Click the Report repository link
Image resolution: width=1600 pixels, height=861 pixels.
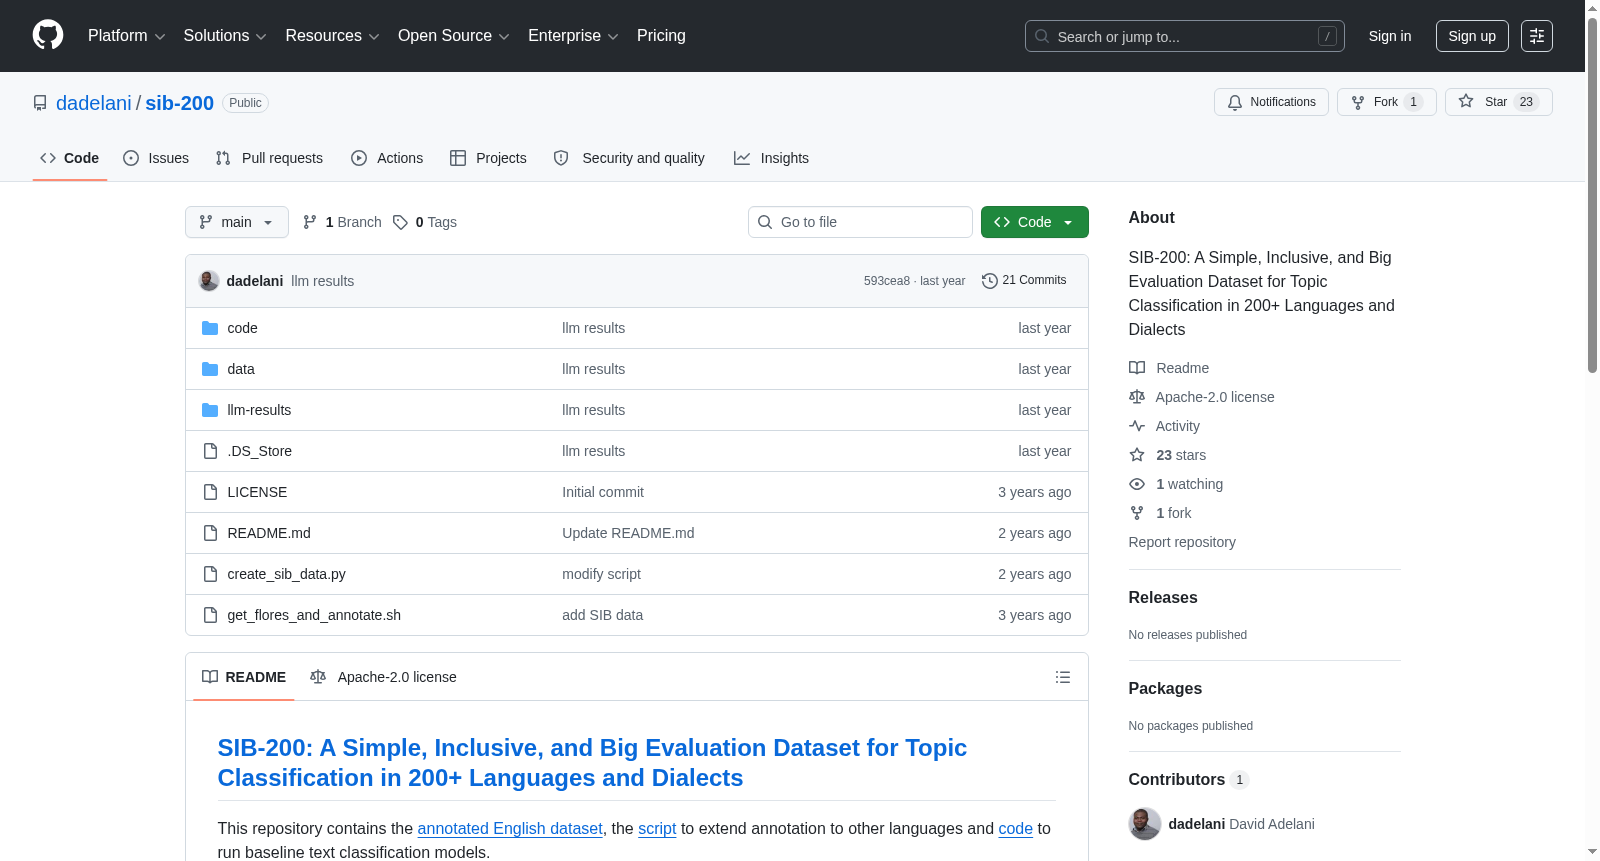pyautogui.click(x=1182, y=542)
